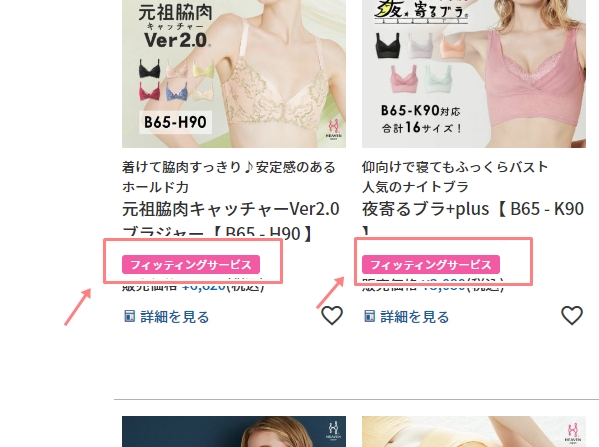Select the blue lace bra variant
The height and width of the screenshot is (447, 599).
(x=176, y=91)
